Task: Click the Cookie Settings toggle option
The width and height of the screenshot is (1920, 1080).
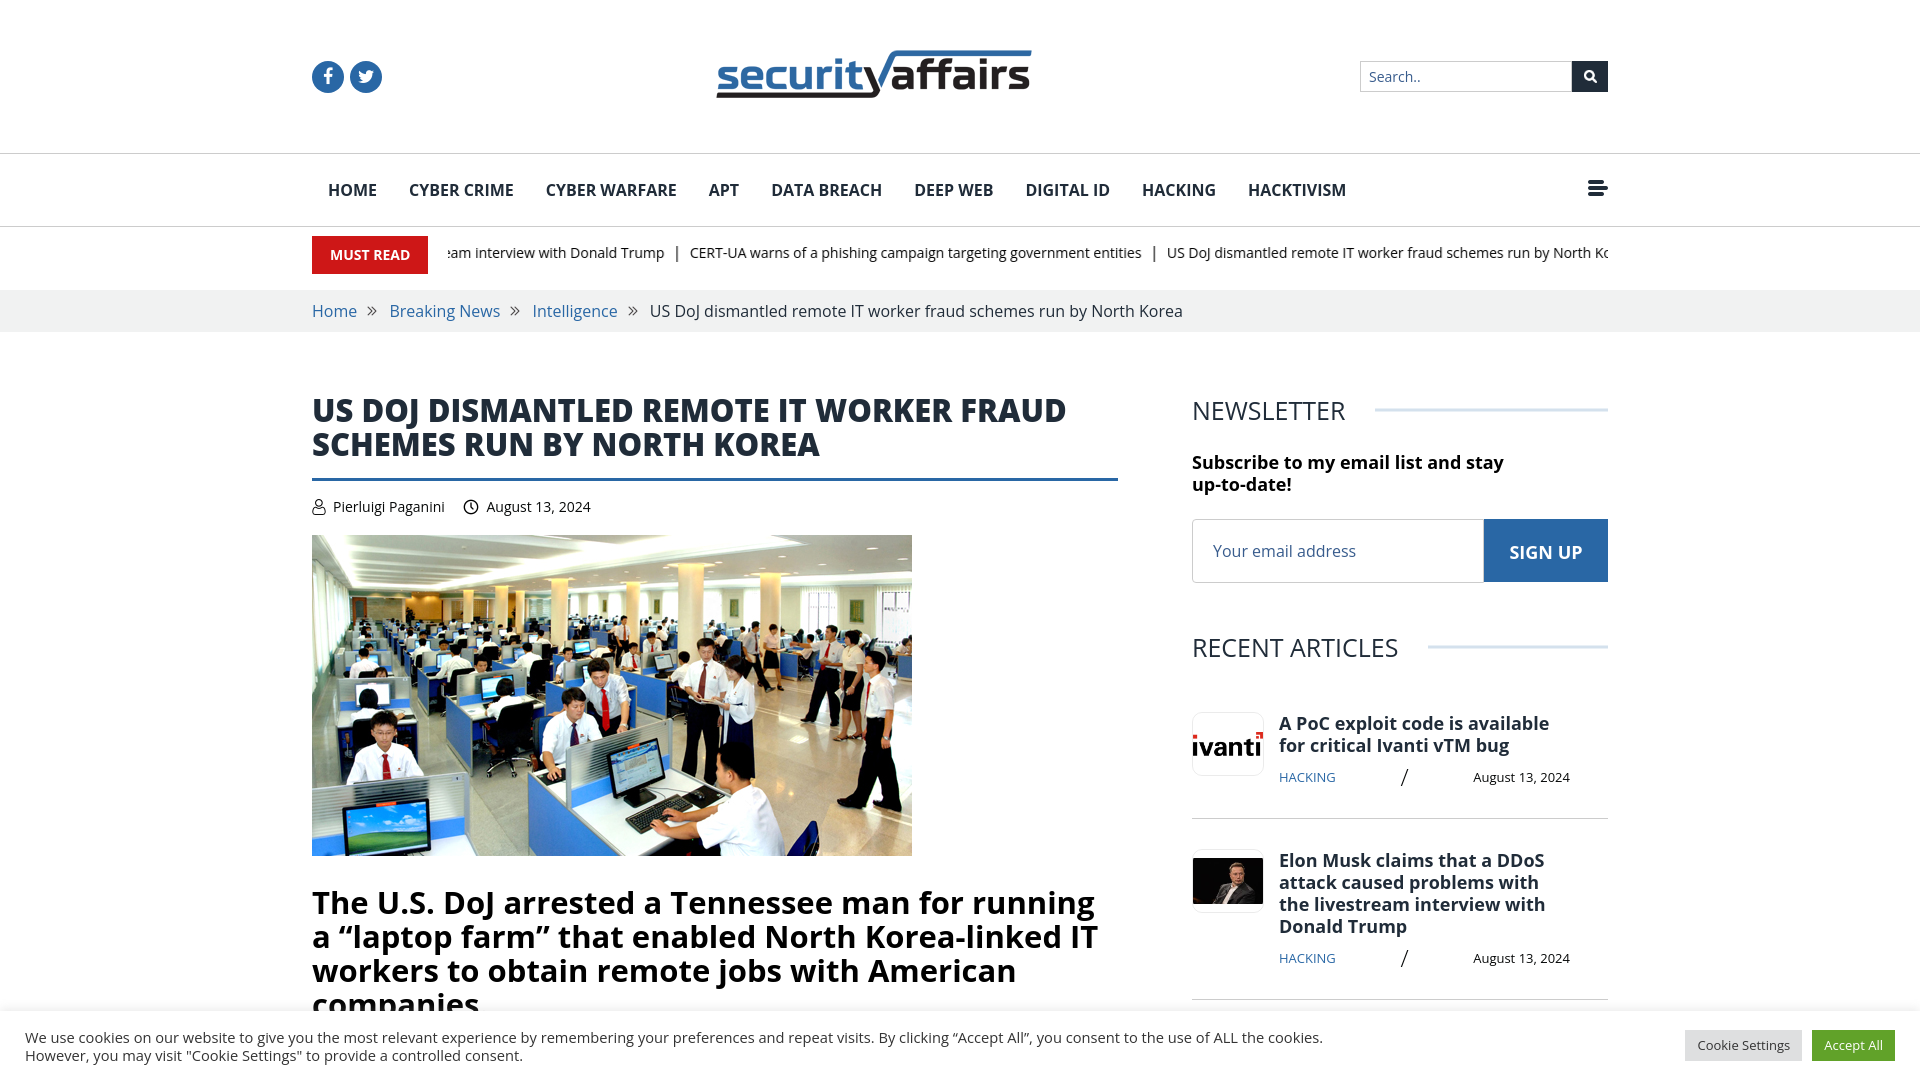Action: pyautogui.click(x=1743, y=1044)
